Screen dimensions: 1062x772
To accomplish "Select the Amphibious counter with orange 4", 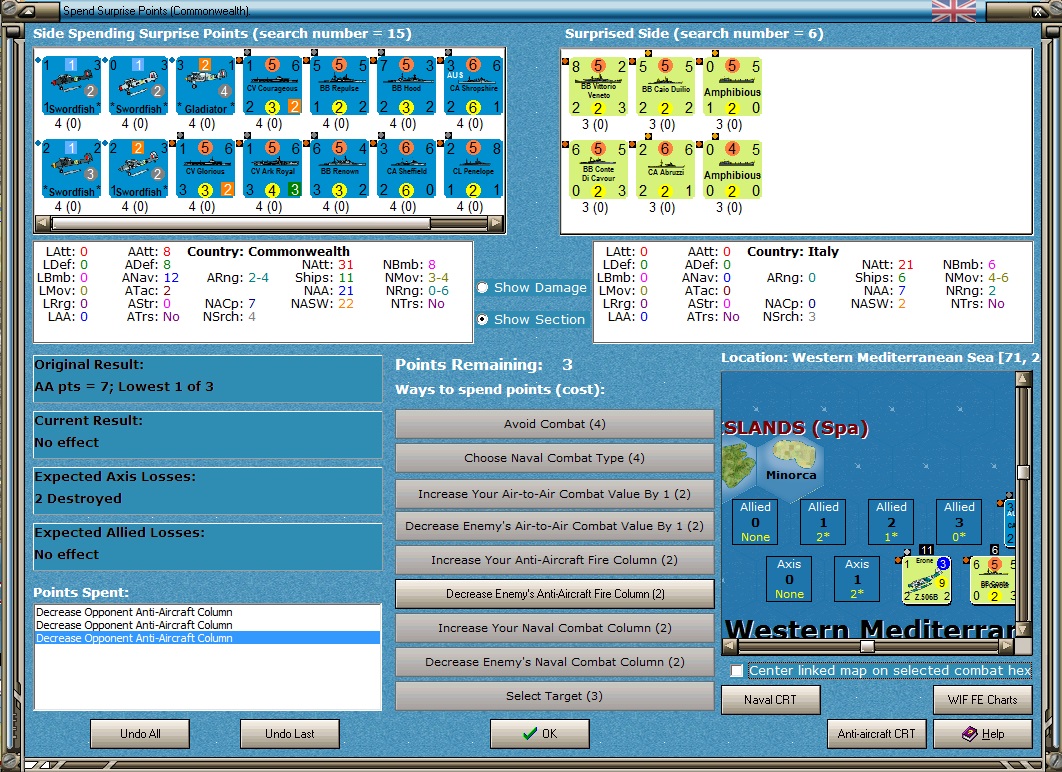I will click(x=733, y=169).
